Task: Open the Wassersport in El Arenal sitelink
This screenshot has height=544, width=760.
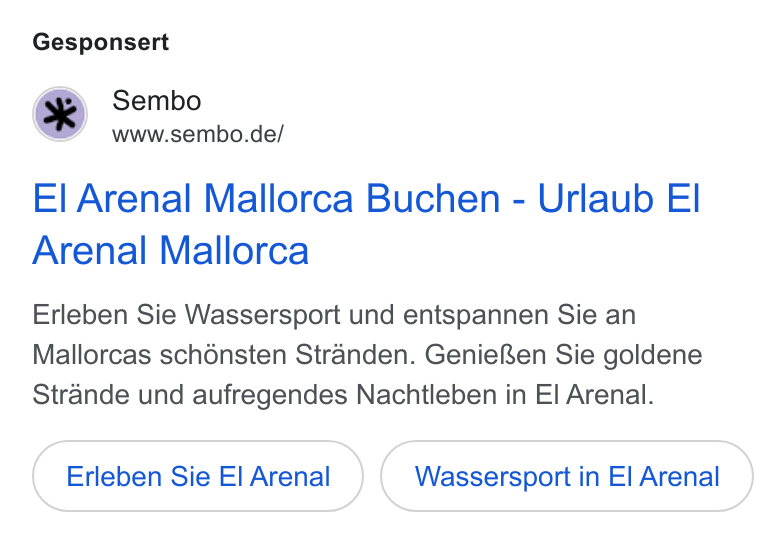Action: tap(567, 476)
